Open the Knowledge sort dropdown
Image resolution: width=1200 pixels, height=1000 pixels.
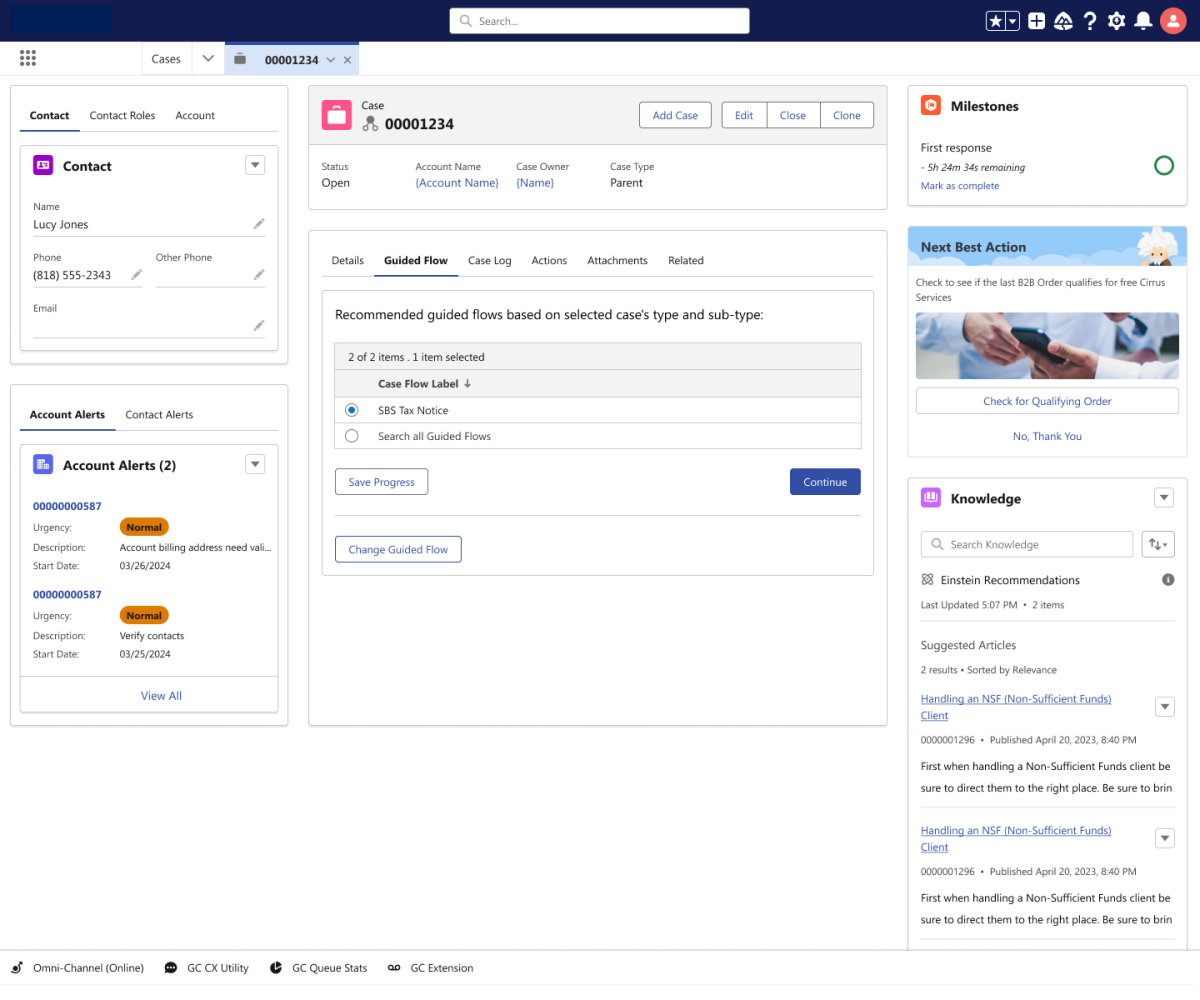click(x=1158, y=544)
